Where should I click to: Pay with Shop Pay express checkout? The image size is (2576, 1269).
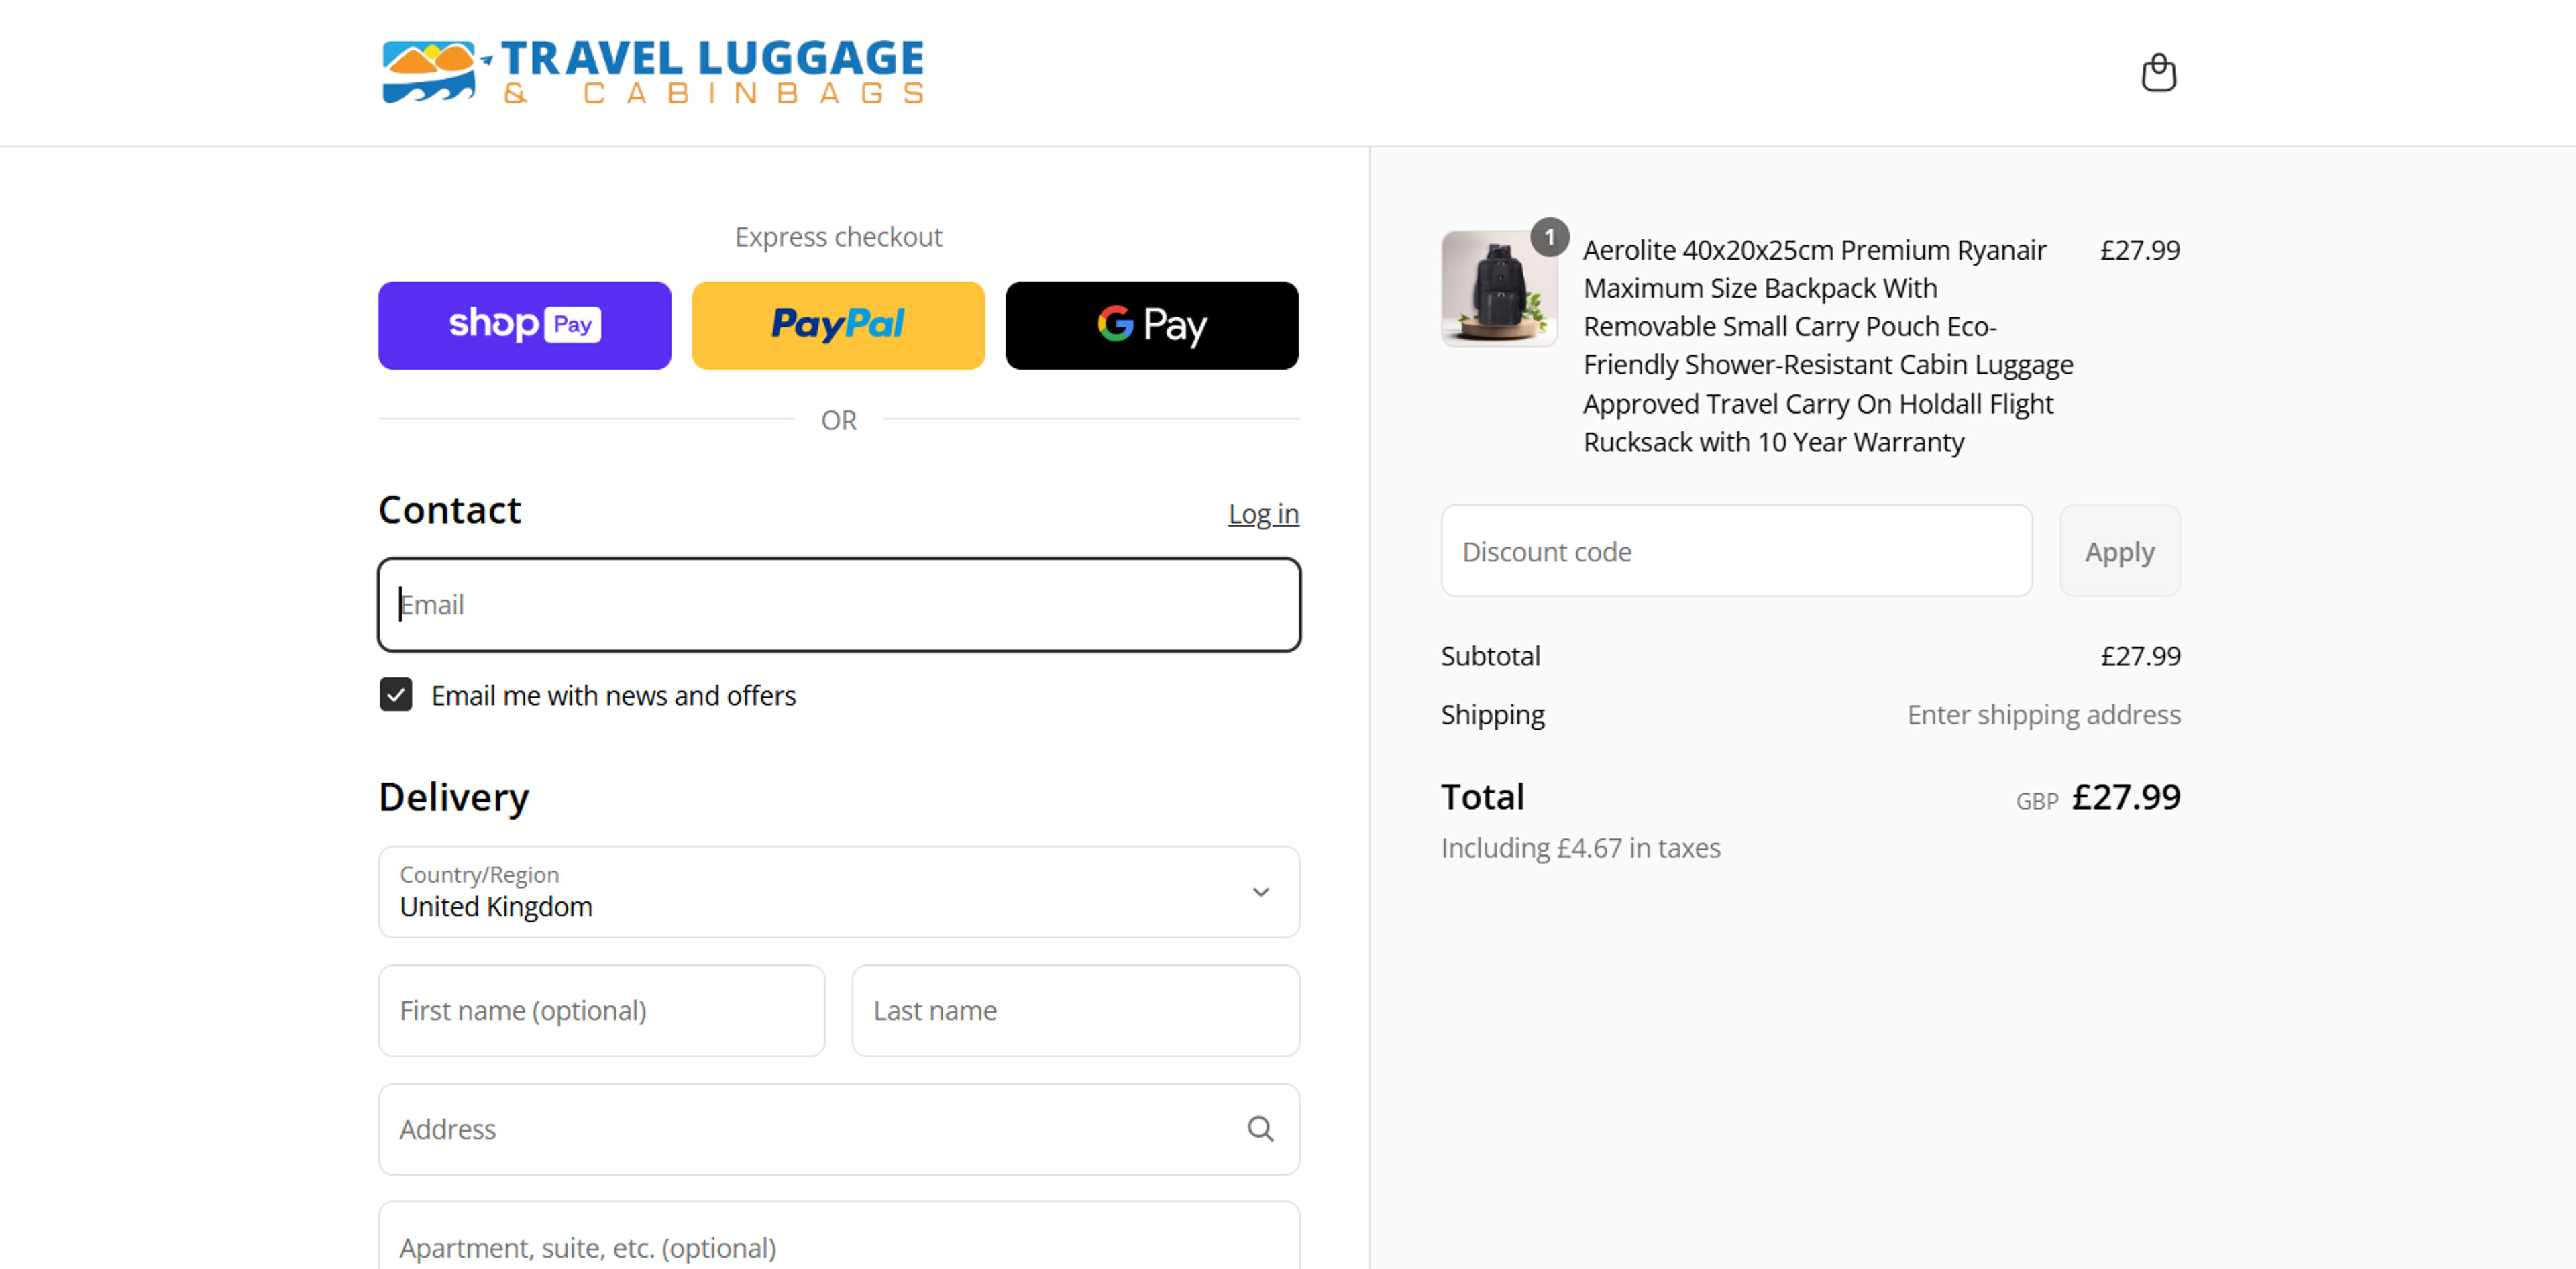click(x=524, y=325)
